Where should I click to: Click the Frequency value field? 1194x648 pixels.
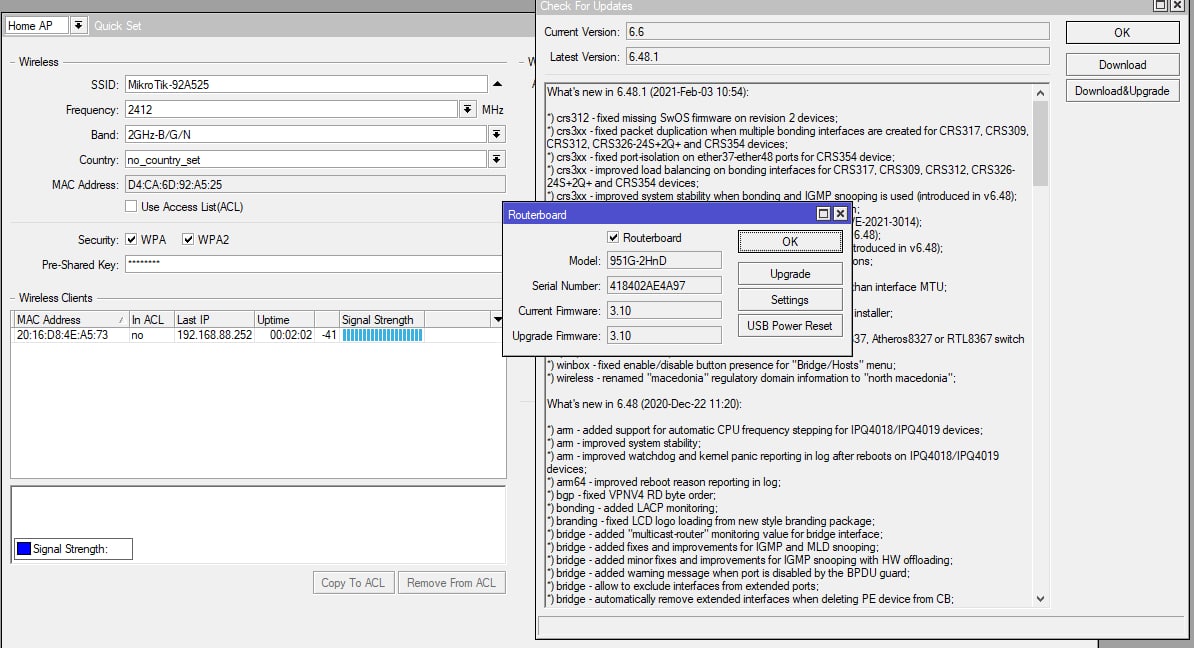[291, 110]
